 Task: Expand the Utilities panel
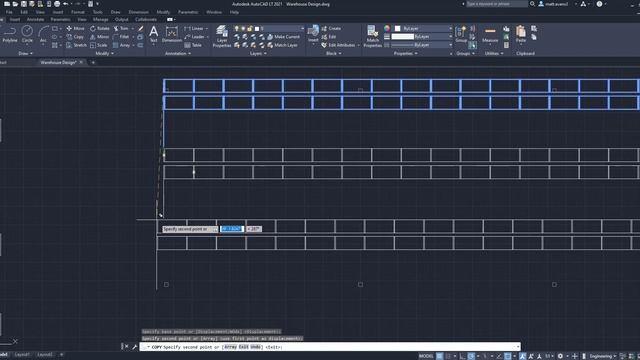click(493, 53)
